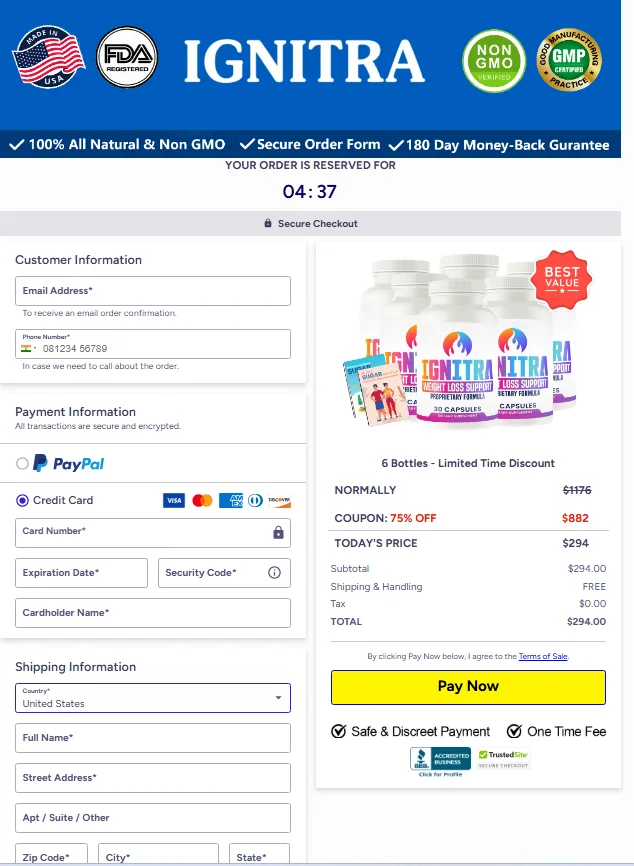Click the lock icon in Card Number field
Screen dimensions: 634x866
(278, 532)
